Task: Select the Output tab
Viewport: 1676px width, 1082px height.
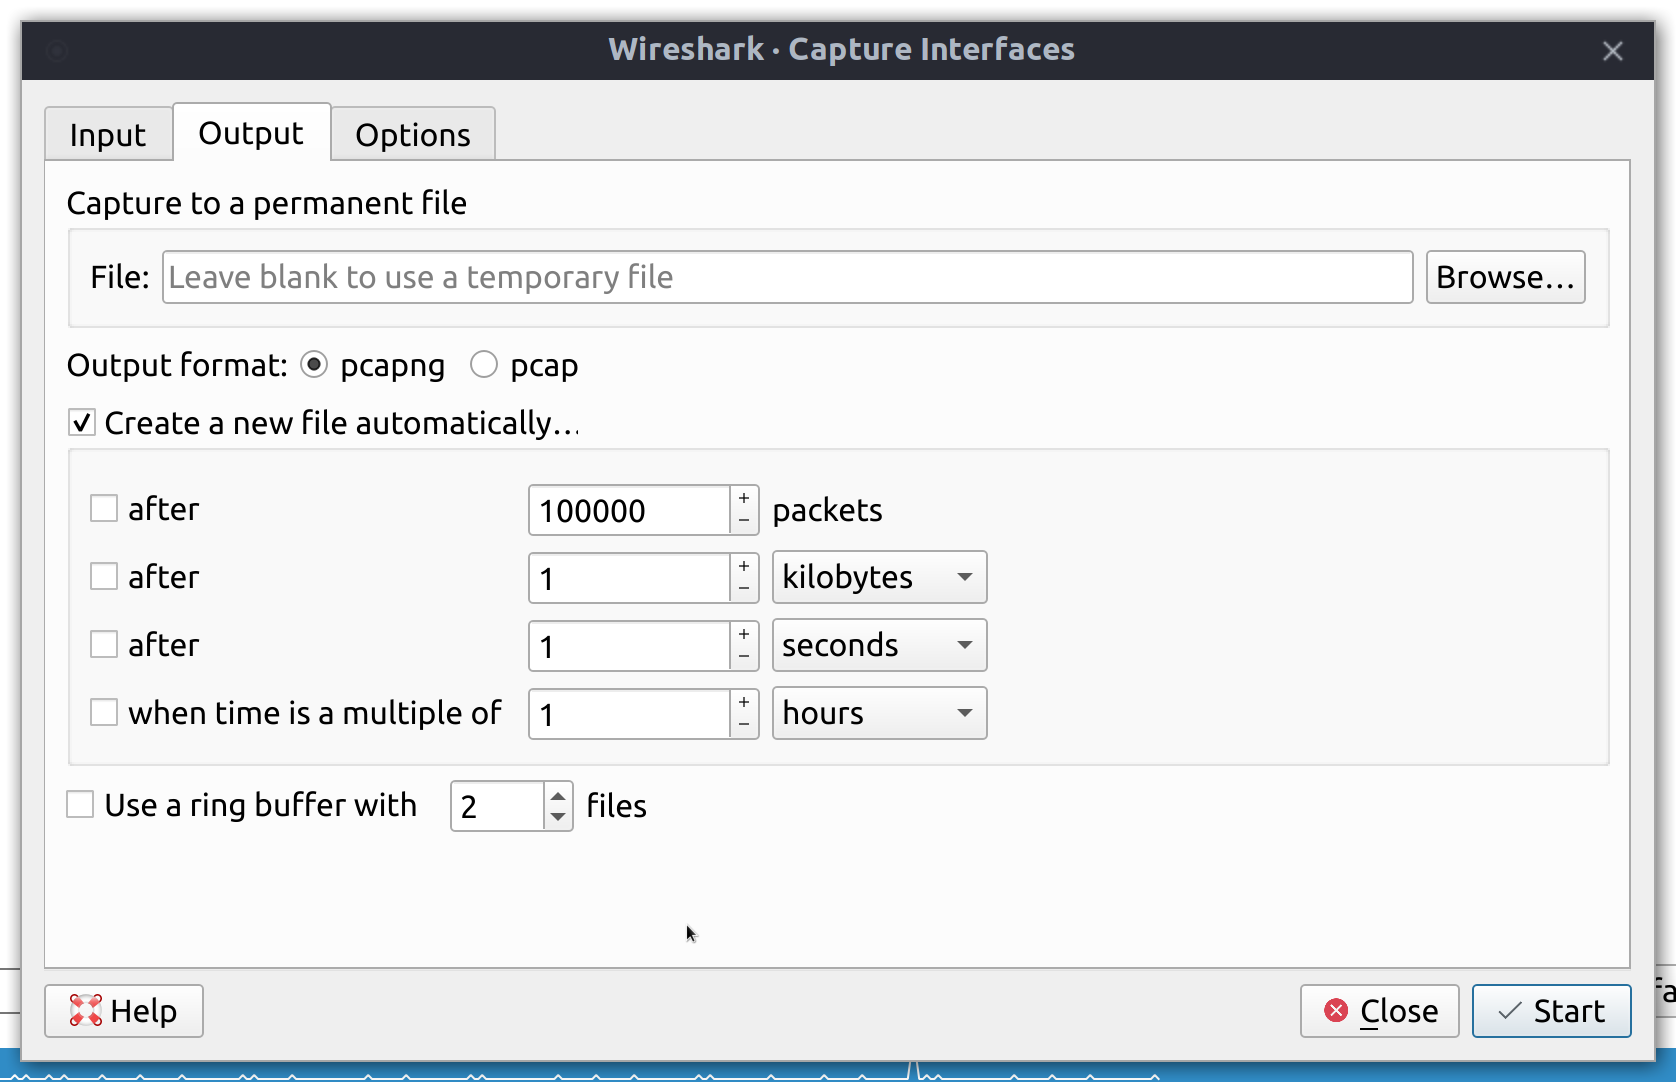Action: pos(251,132)
